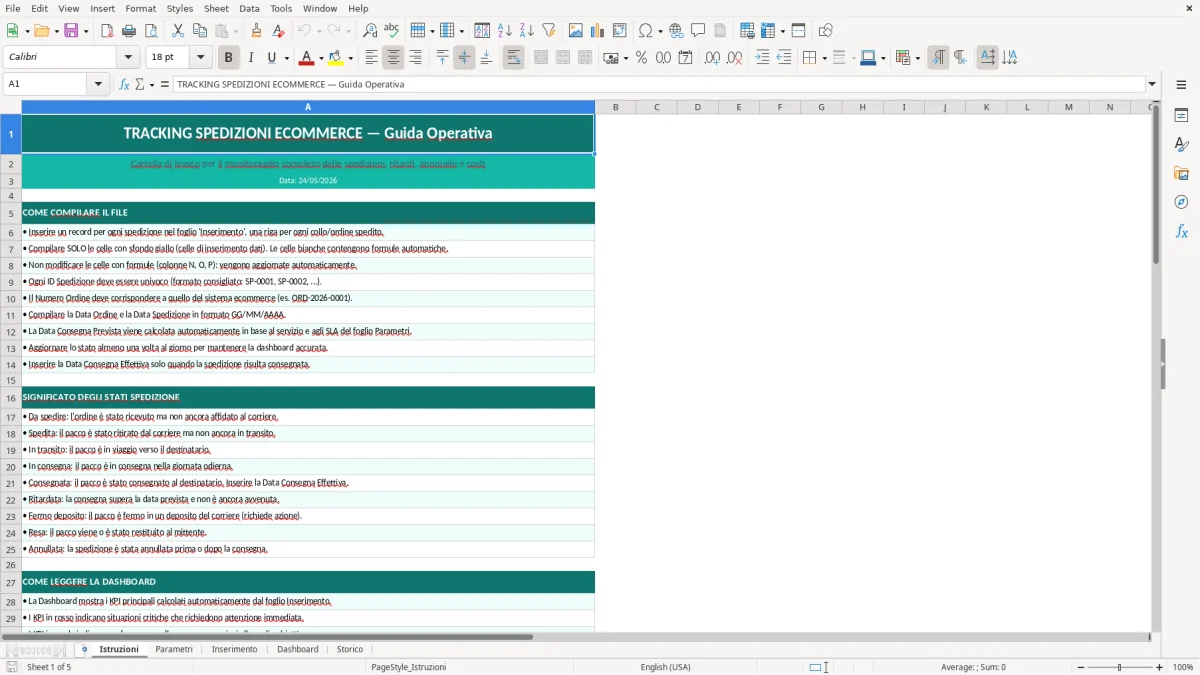Open Print Preview via toolbar icon
Image resolution: width=1200 pixels, height=675 pixels.
[151, 31]
